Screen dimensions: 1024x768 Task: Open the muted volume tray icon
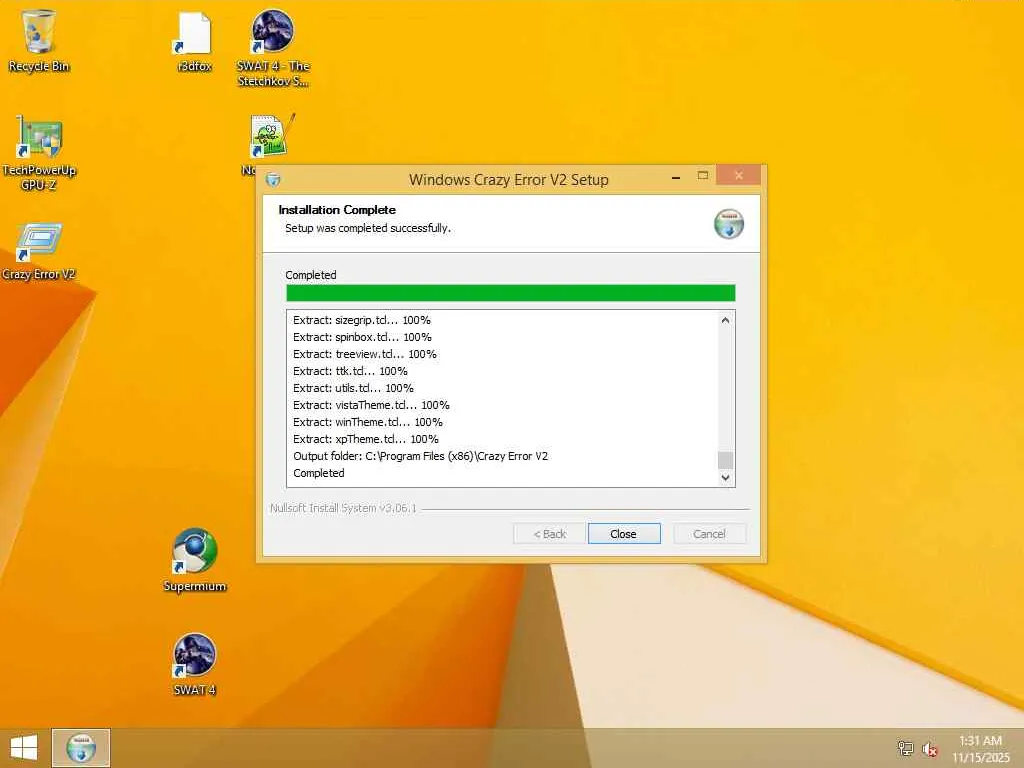[930, 749]
